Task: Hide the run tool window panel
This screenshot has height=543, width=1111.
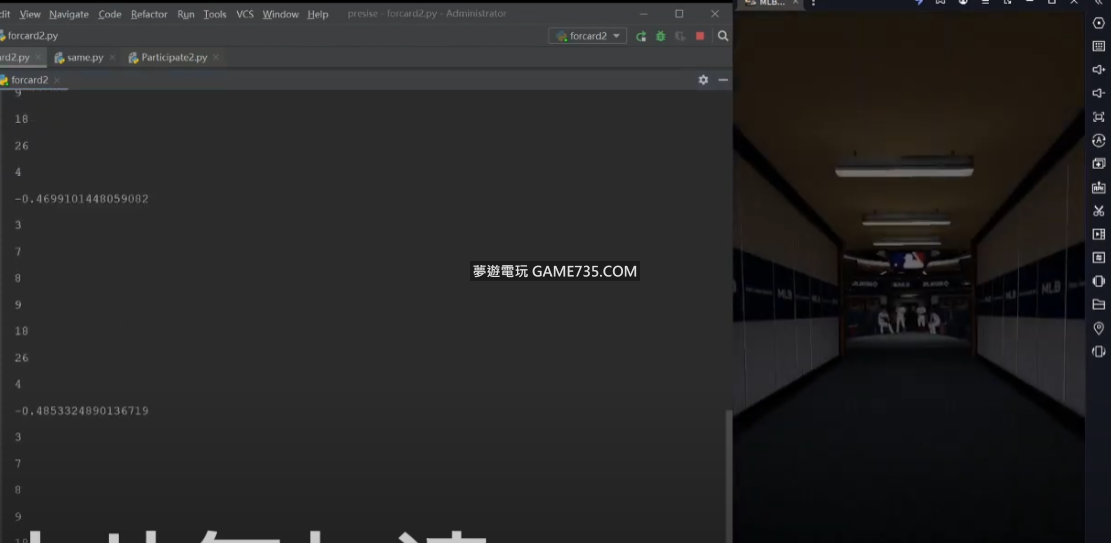Action: pyautogui.click(x=723, y=80)
